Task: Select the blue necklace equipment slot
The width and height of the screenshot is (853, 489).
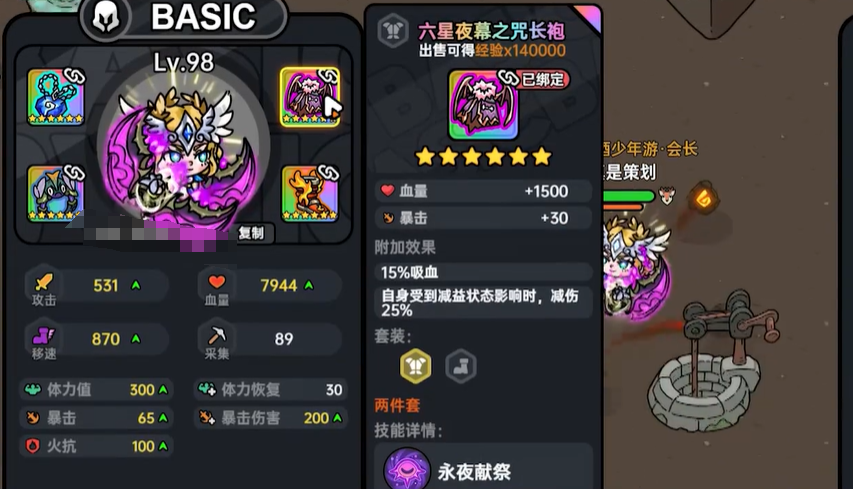Action: 56,97
